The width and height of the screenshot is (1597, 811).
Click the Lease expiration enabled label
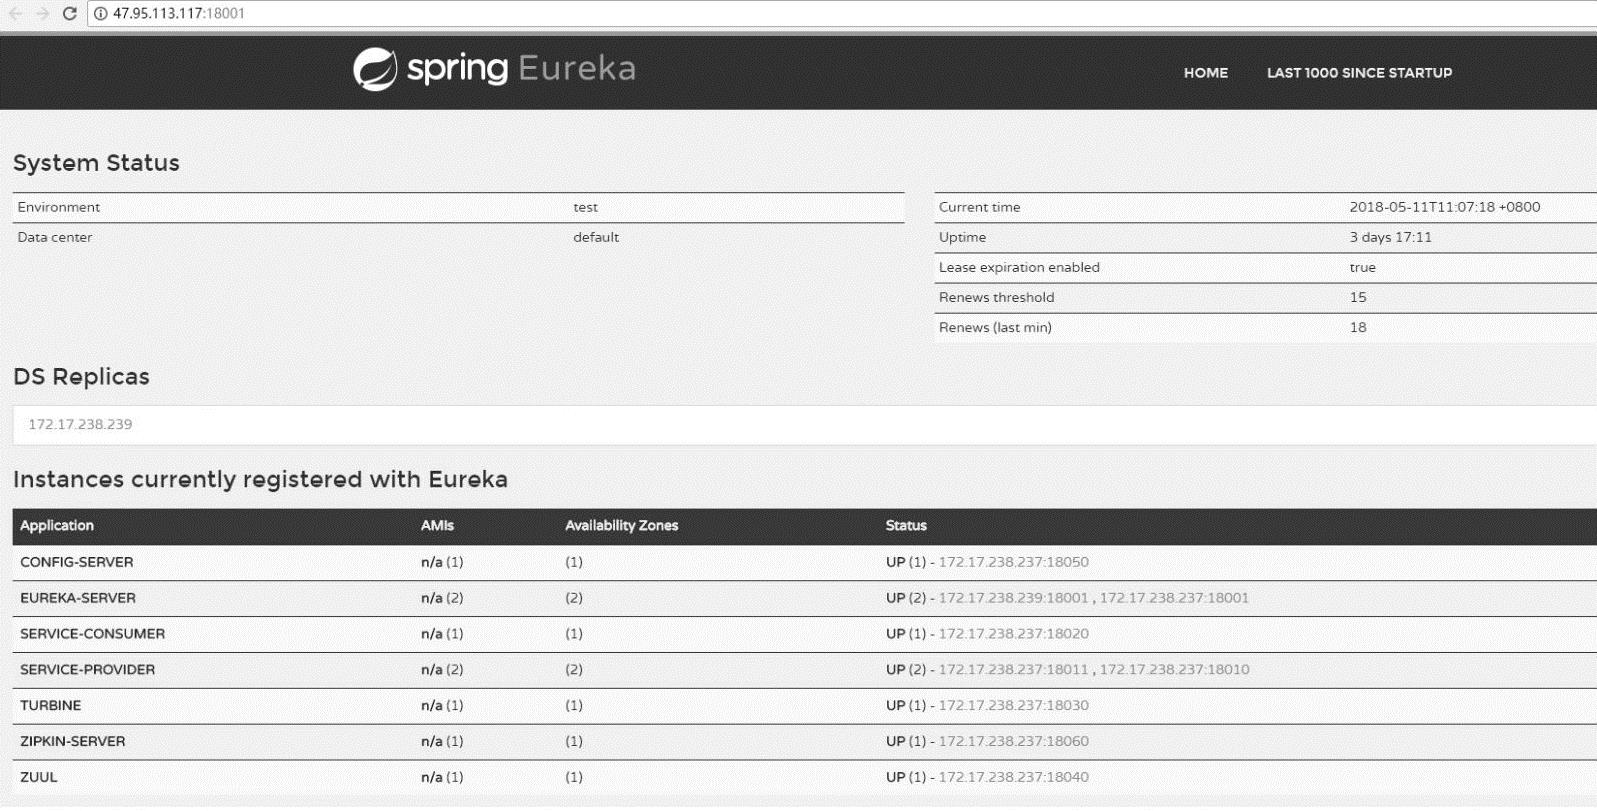(x=1019, y=267)
